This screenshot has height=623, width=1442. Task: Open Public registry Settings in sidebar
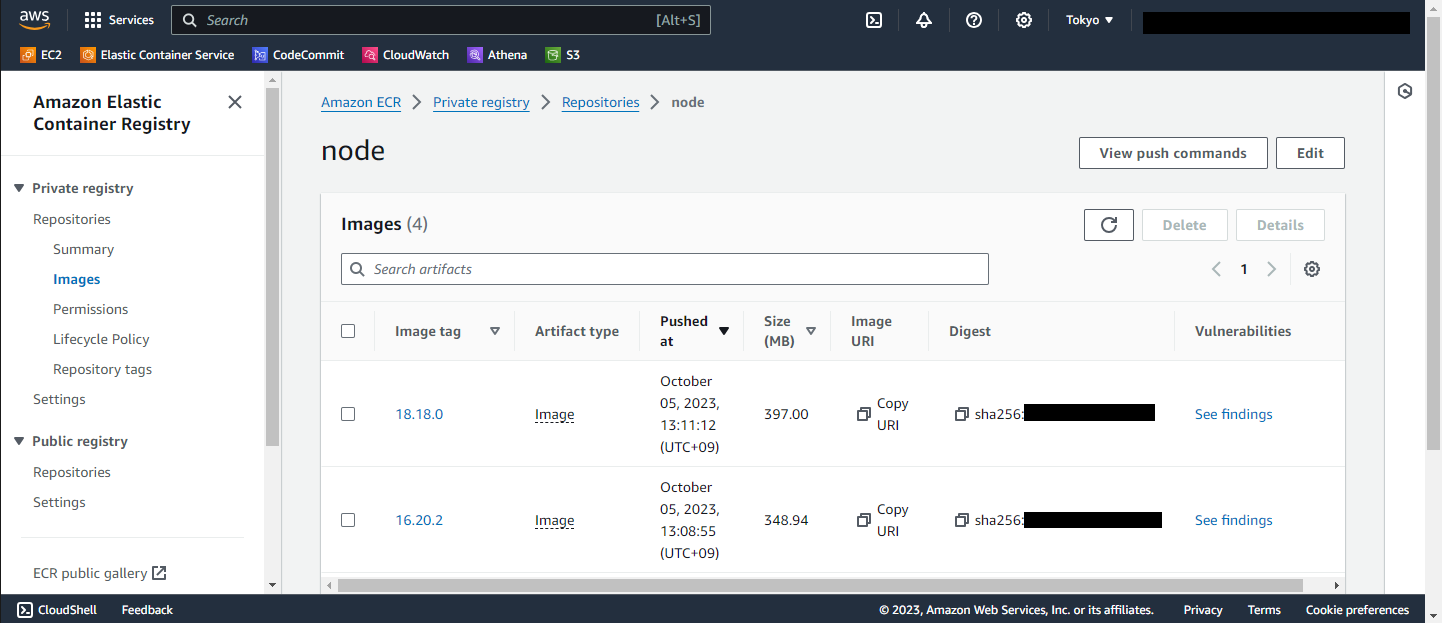[59, 502]
